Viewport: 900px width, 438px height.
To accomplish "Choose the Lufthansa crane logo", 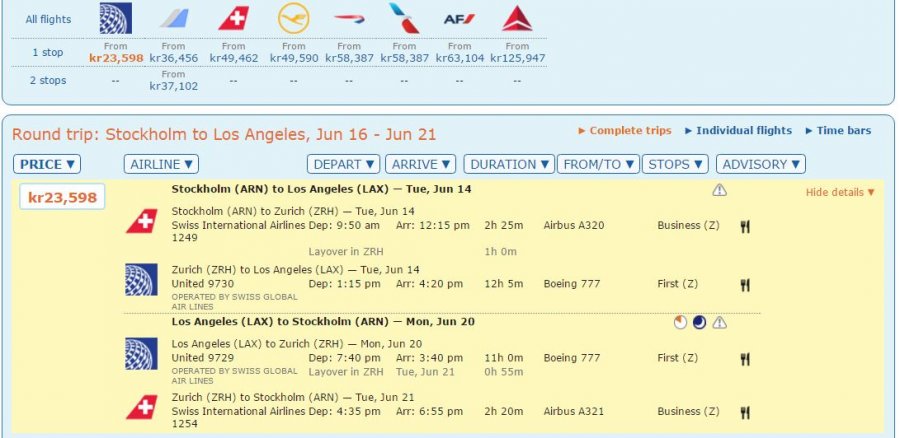I will 294,19.
